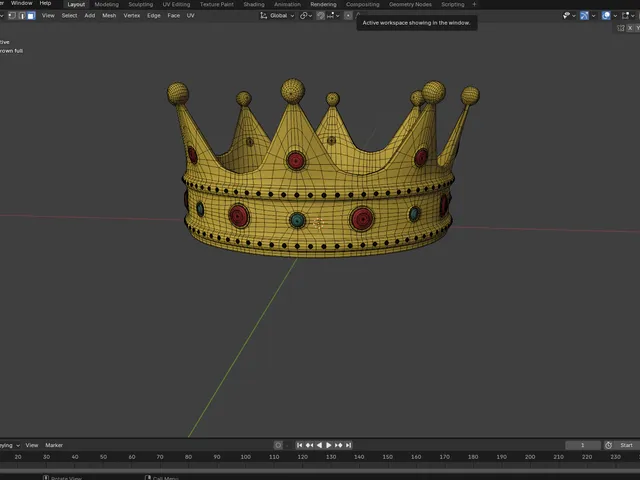Switch to Compositing workspace tab

pos(362,4)
